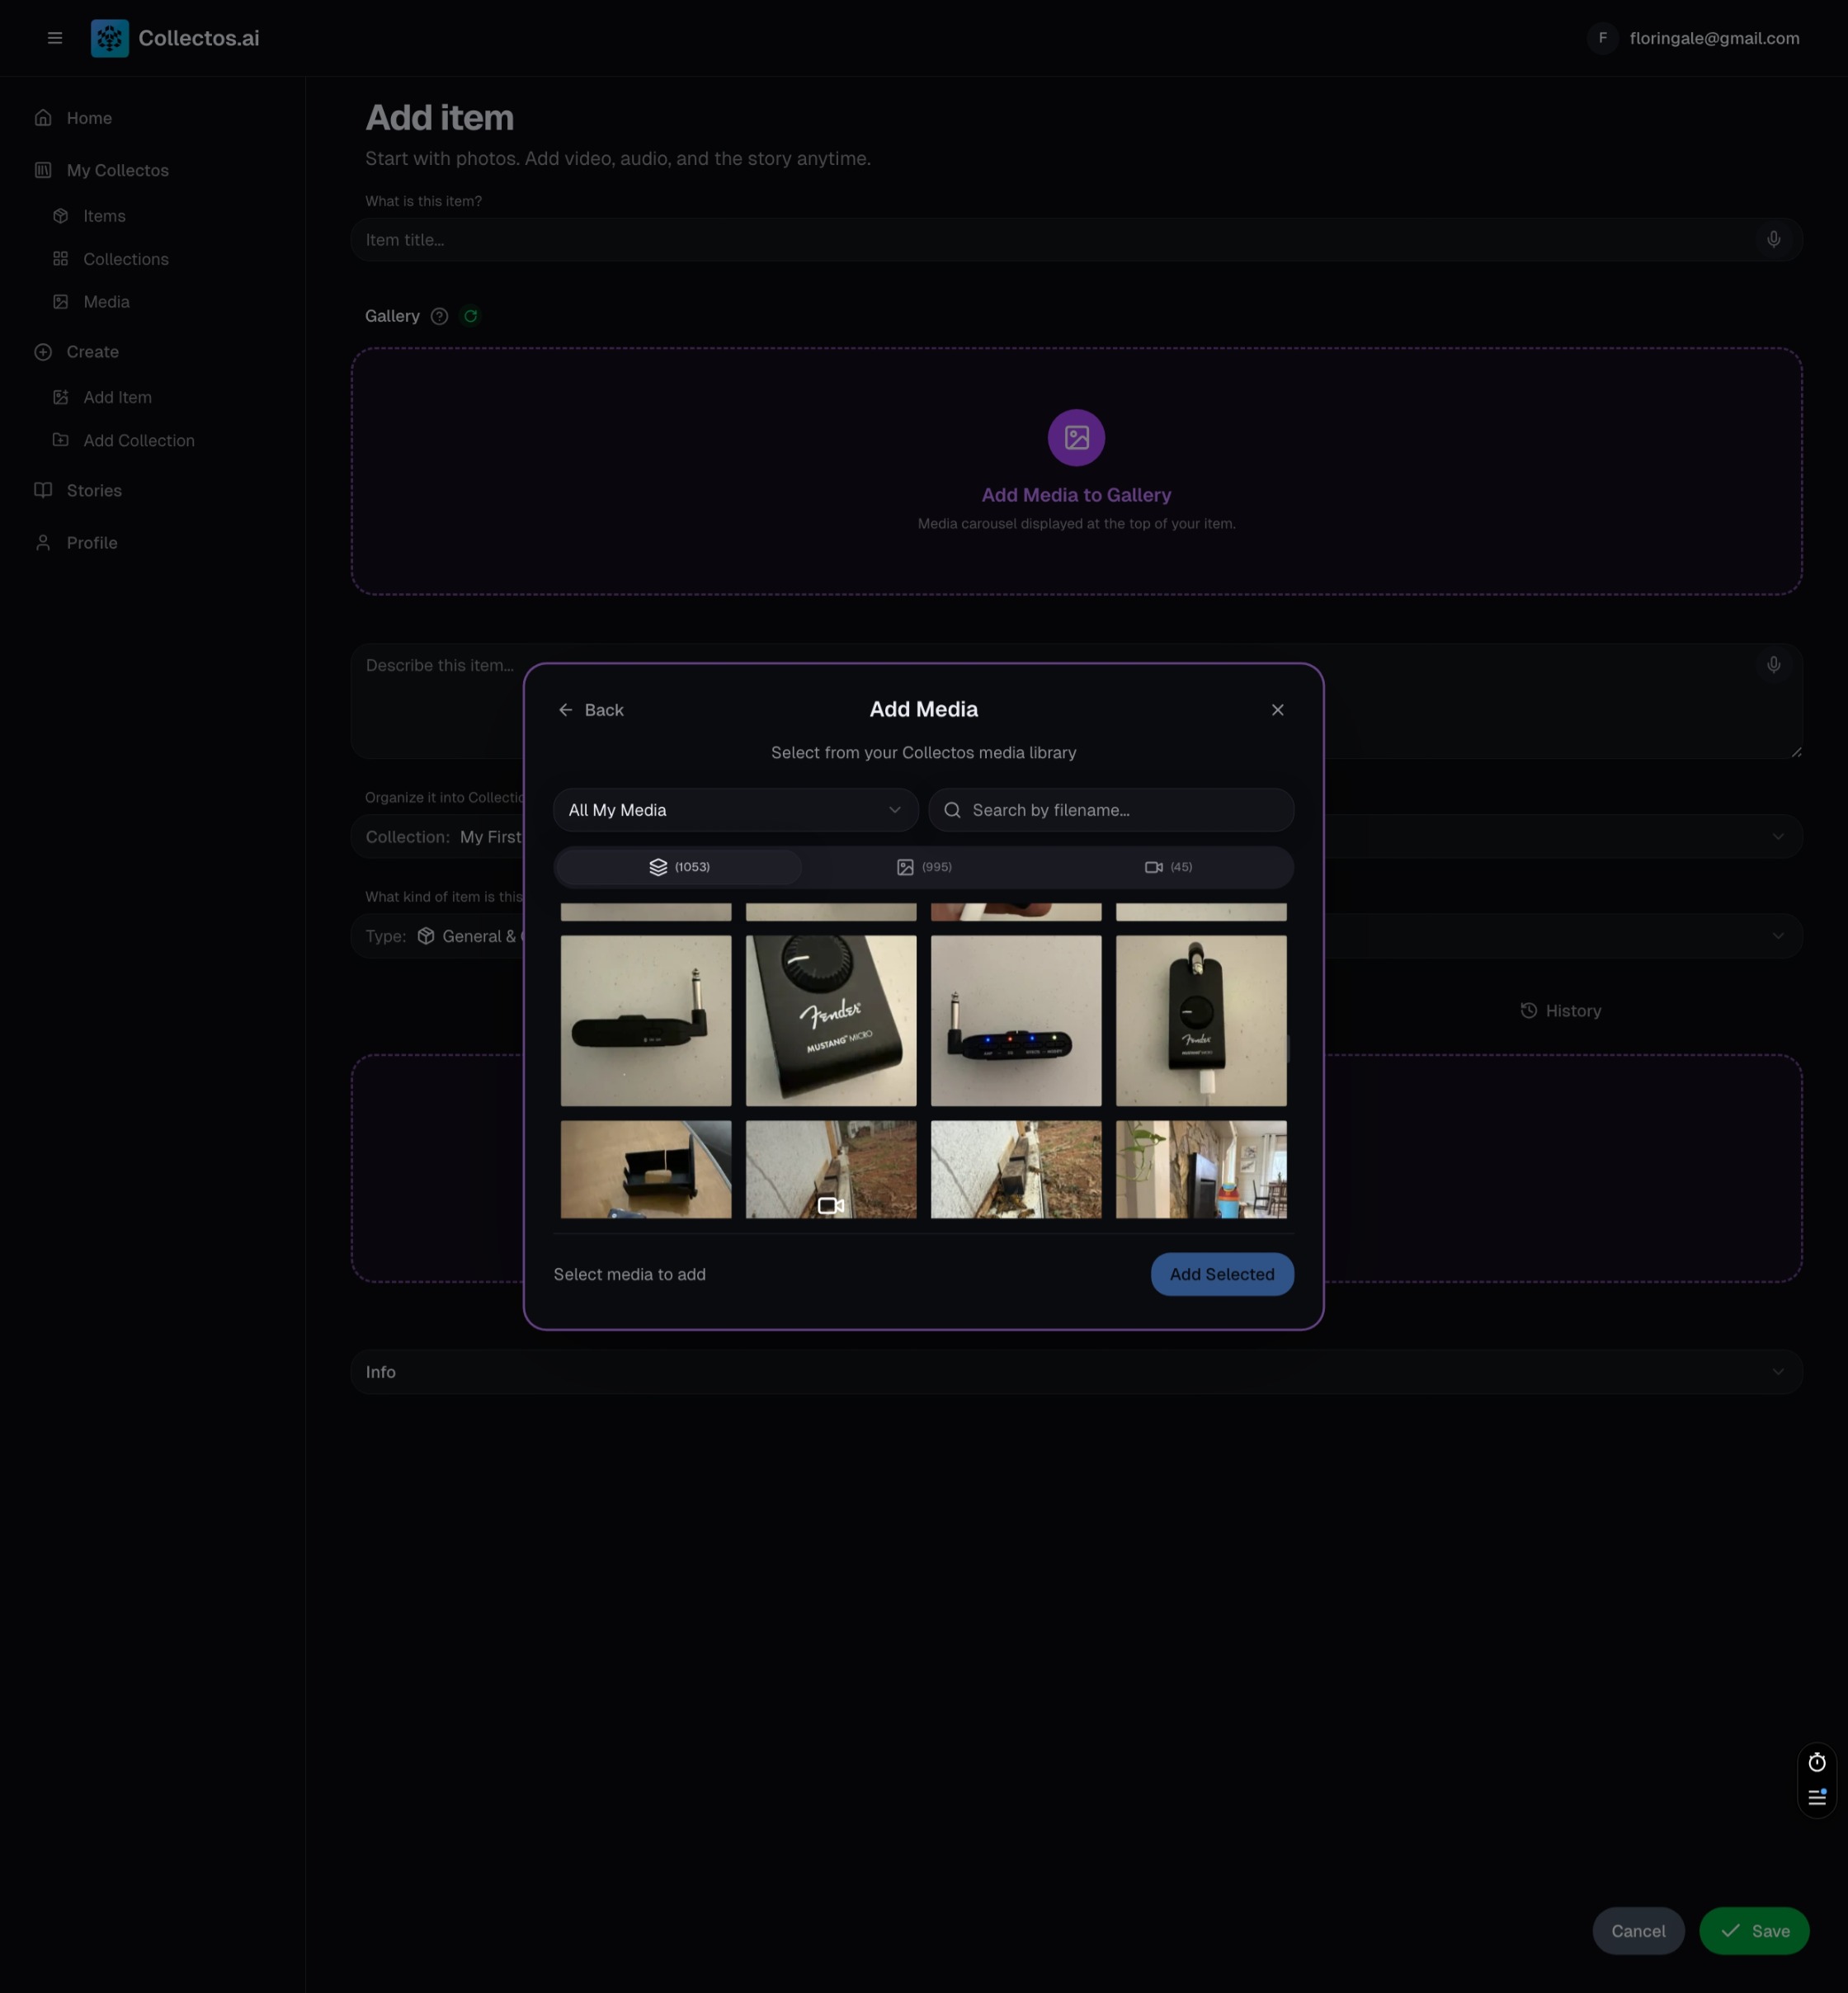Open the Collection dropdown chevron

pyautogui.click(x=1777, y=837)
